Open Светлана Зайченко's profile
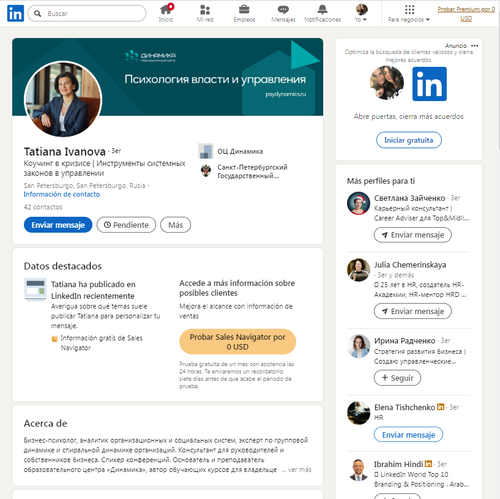This screenshot has width=500, height=499. 409,198
